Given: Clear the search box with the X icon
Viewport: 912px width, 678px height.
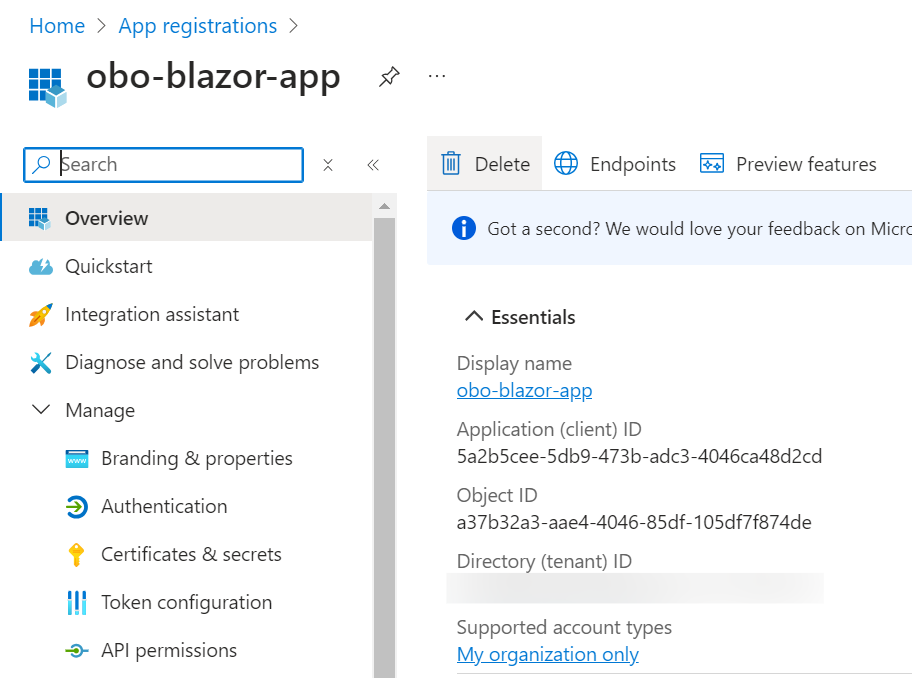Looking at the screenshot, I should pos(328,165).
